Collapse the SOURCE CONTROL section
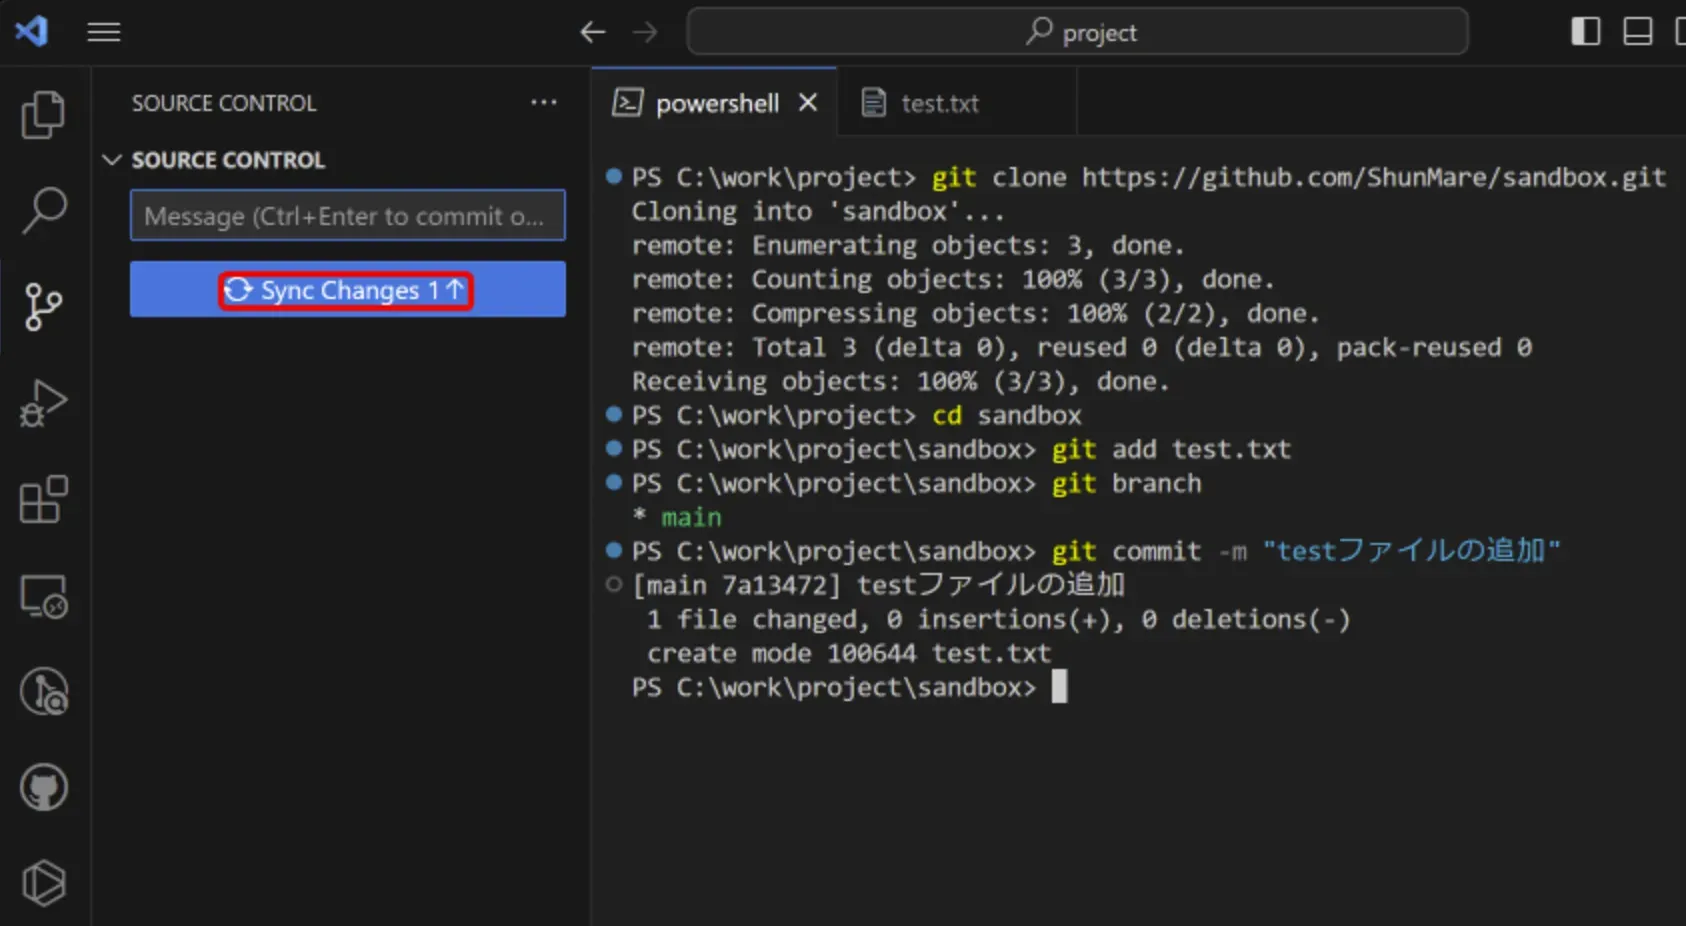Viewport: 1686px width, 926px height. click(112, 160)
